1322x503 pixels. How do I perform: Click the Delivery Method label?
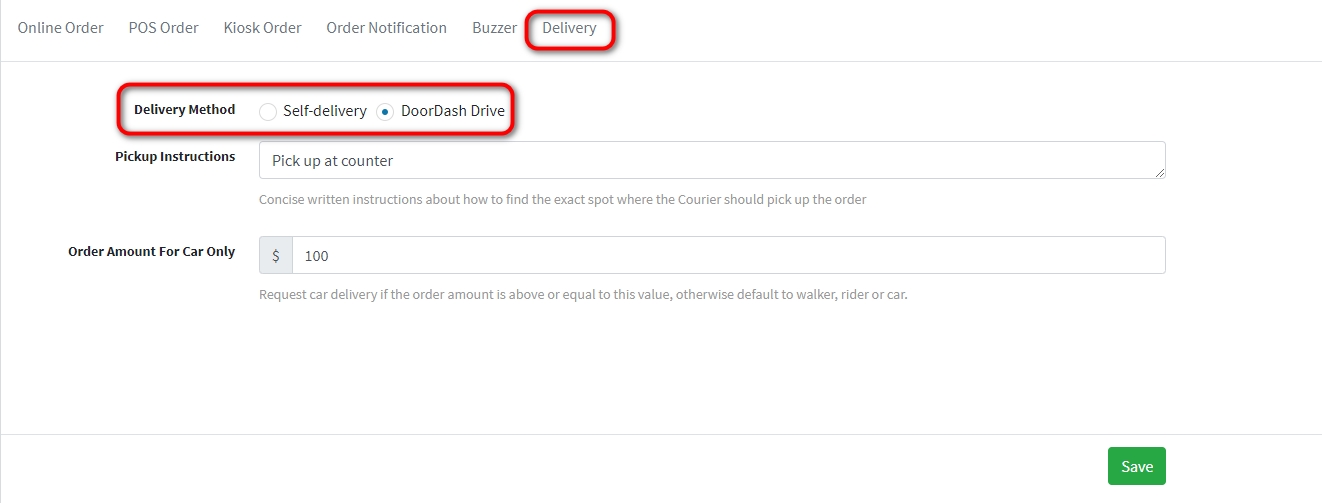[184, 110]
